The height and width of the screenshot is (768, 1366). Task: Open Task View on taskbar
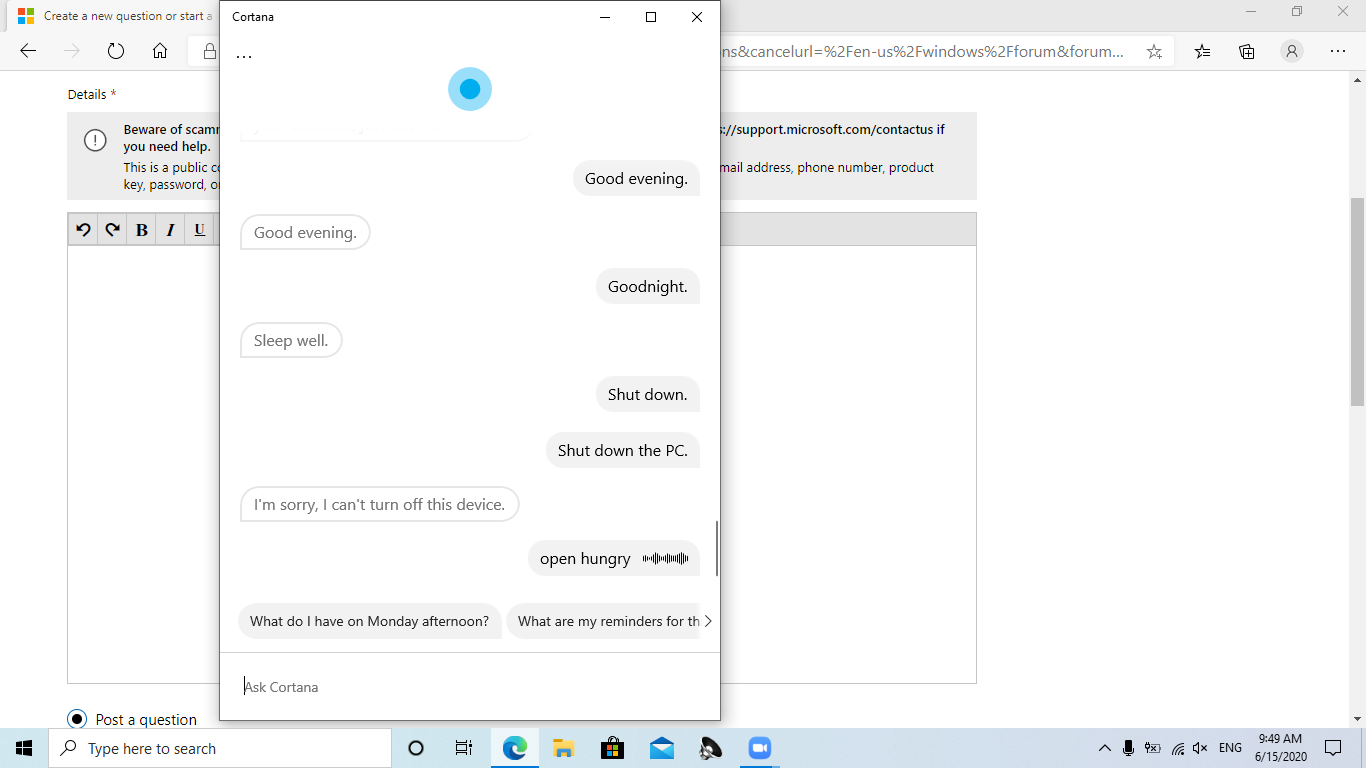click(463, 748)
